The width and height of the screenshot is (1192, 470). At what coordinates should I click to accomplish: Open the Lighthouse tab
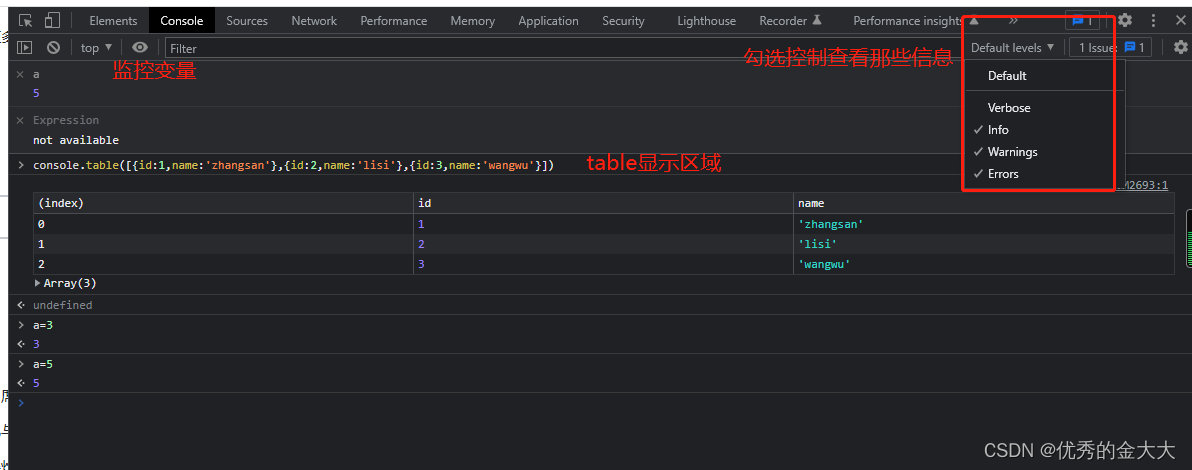pos(706,21)
